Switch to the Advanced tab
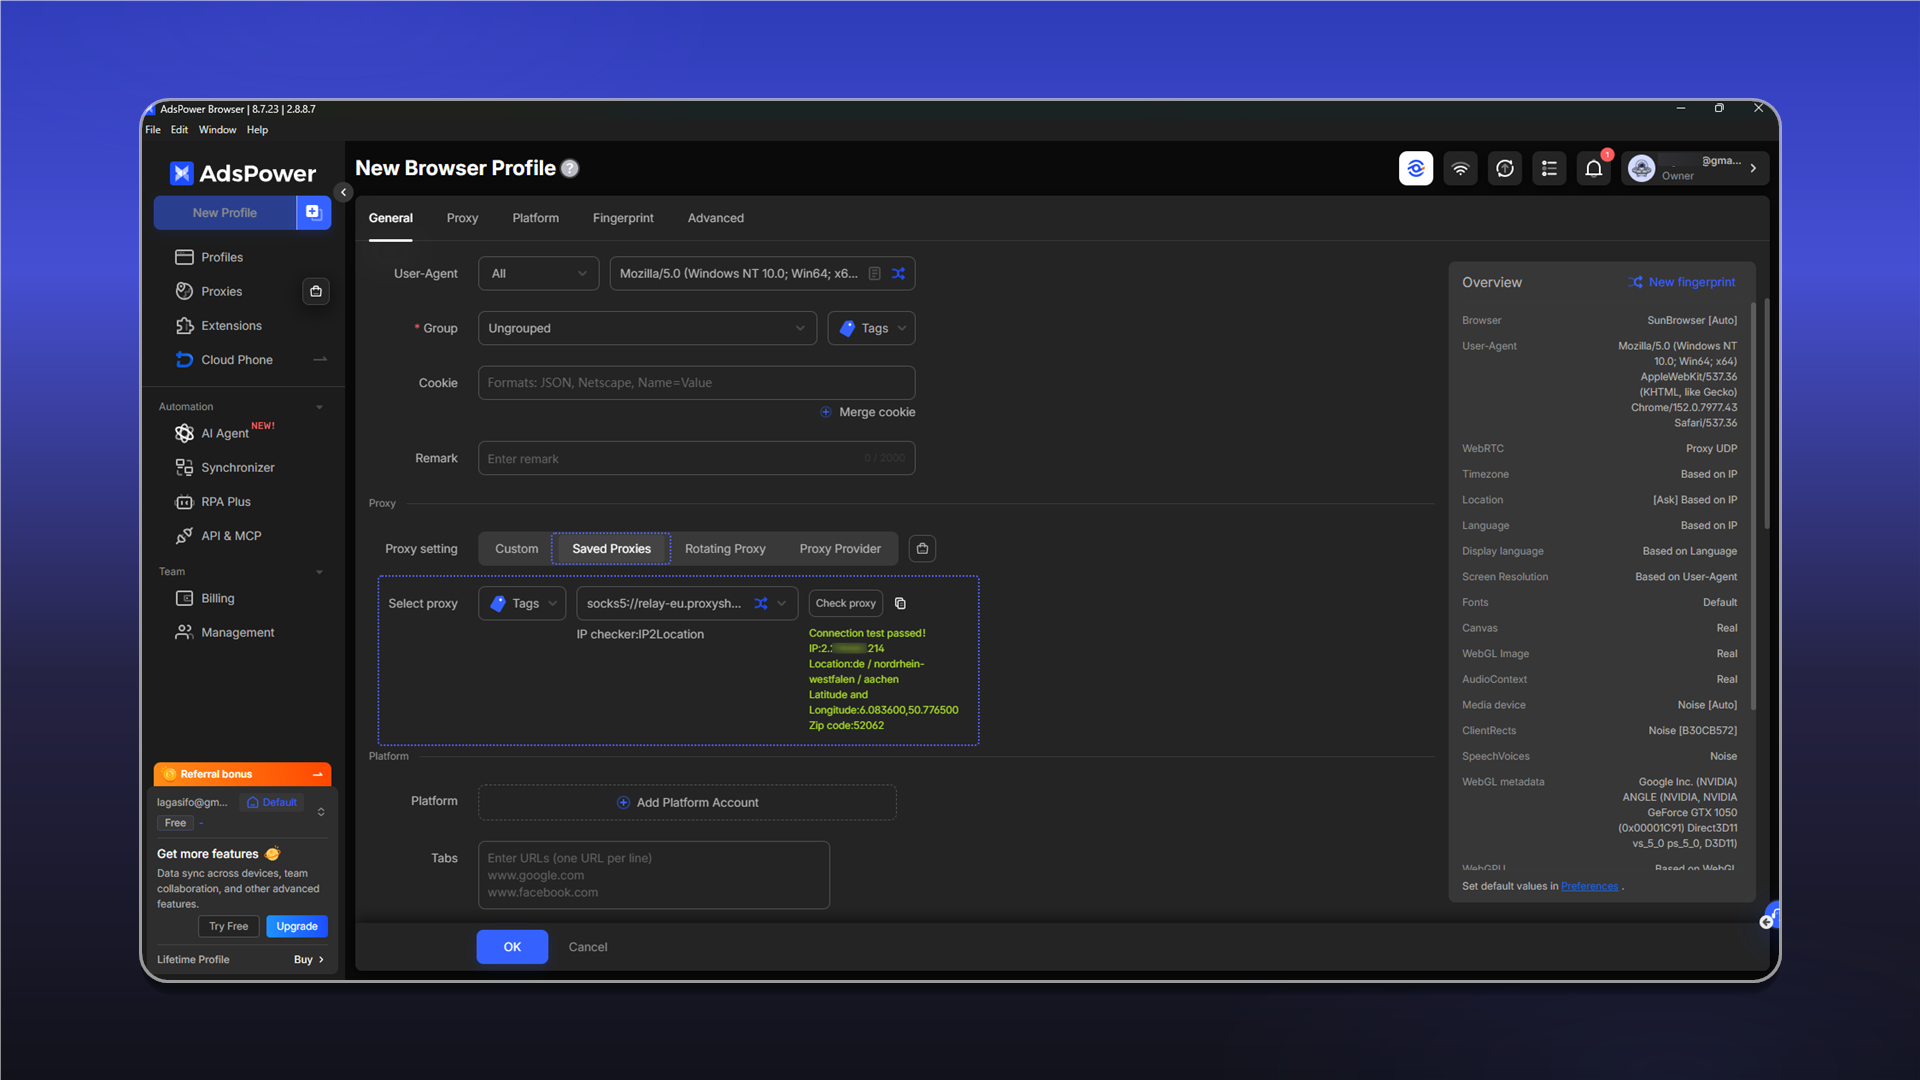1920x1080 pixels. pyautogui.click(x=716, y=218)
